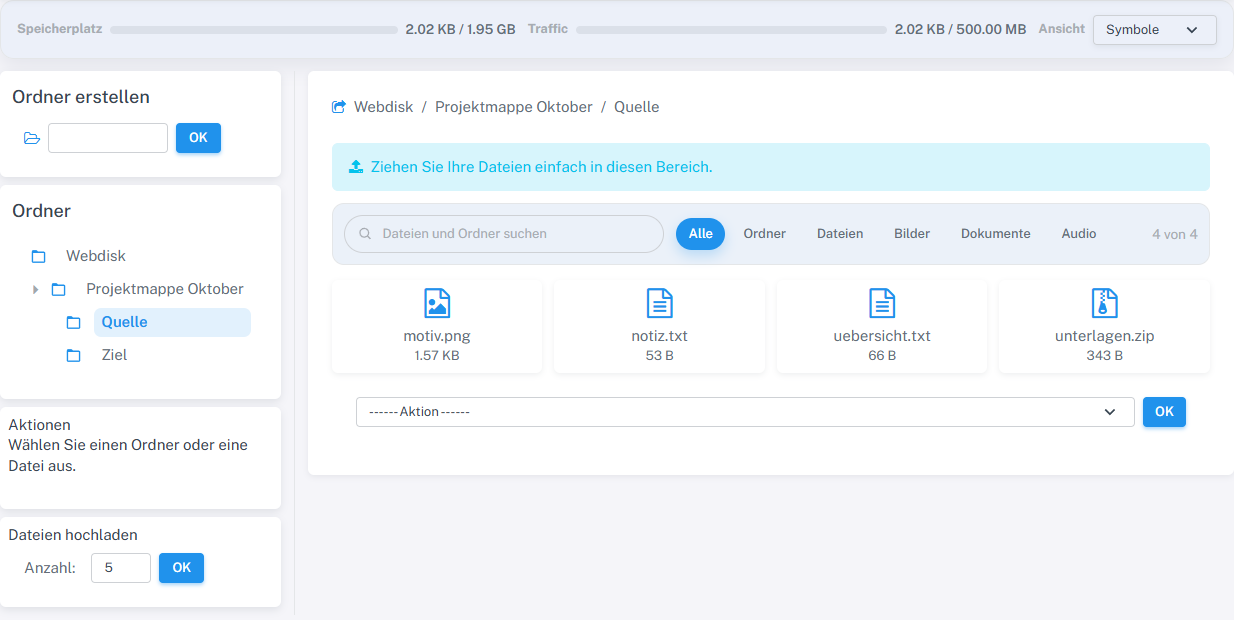Select Webdisk in the folder tree
The height and width of the screenshot is (620, 1234).
coord(96,256)
